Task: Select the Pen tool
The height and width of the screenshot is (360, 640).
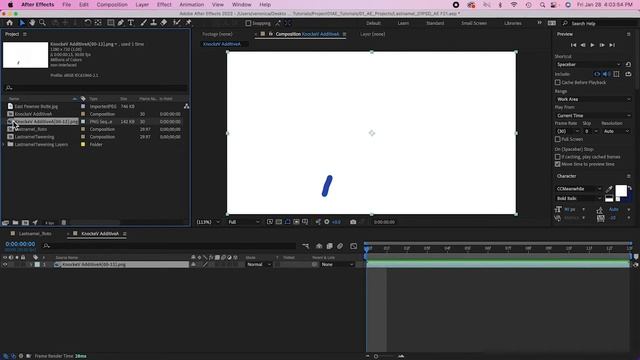Action: 121,23
